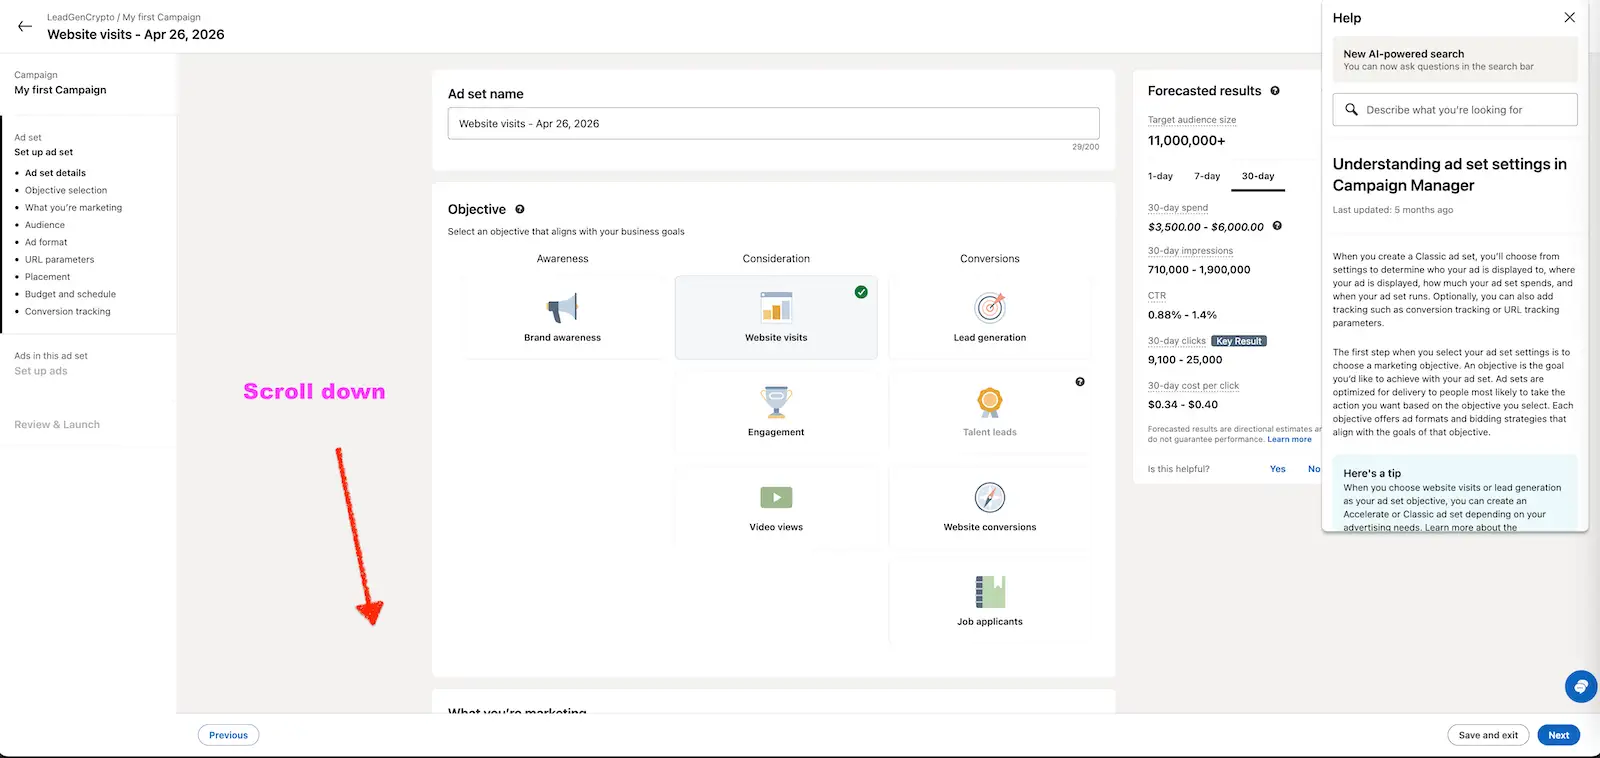The image size is (1600, 758).
Task: Open Learn more forecast link
Action: (x=1289, y=440)
